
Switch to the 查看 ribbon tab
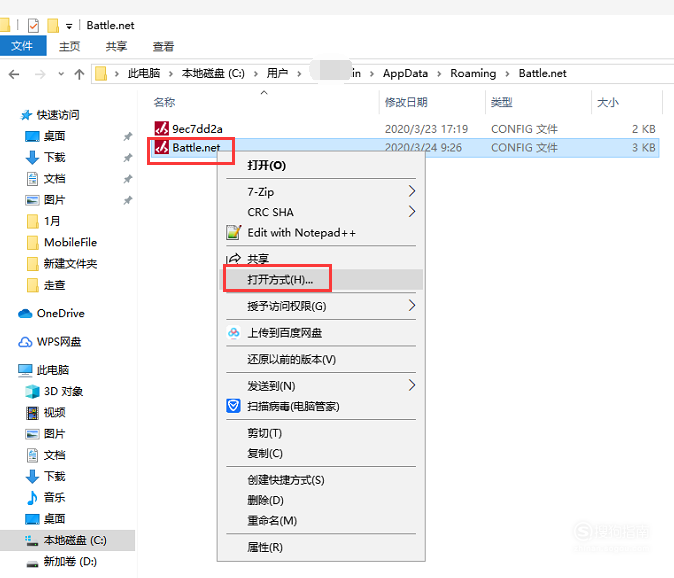click(163, 46)
